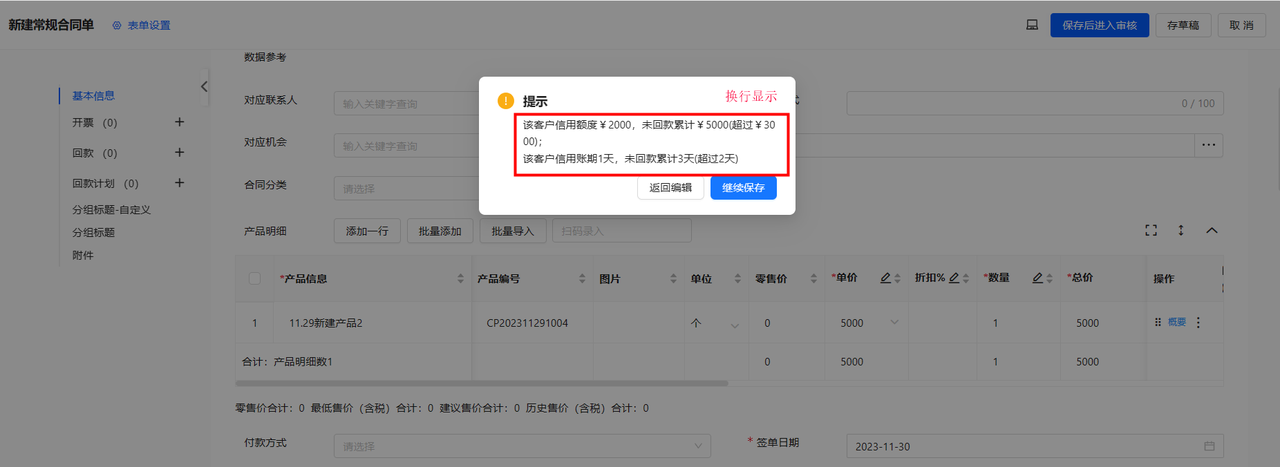1280x467 pixels.
Task: Sort by the 图片 column
Action: click(x=674, y=278)
